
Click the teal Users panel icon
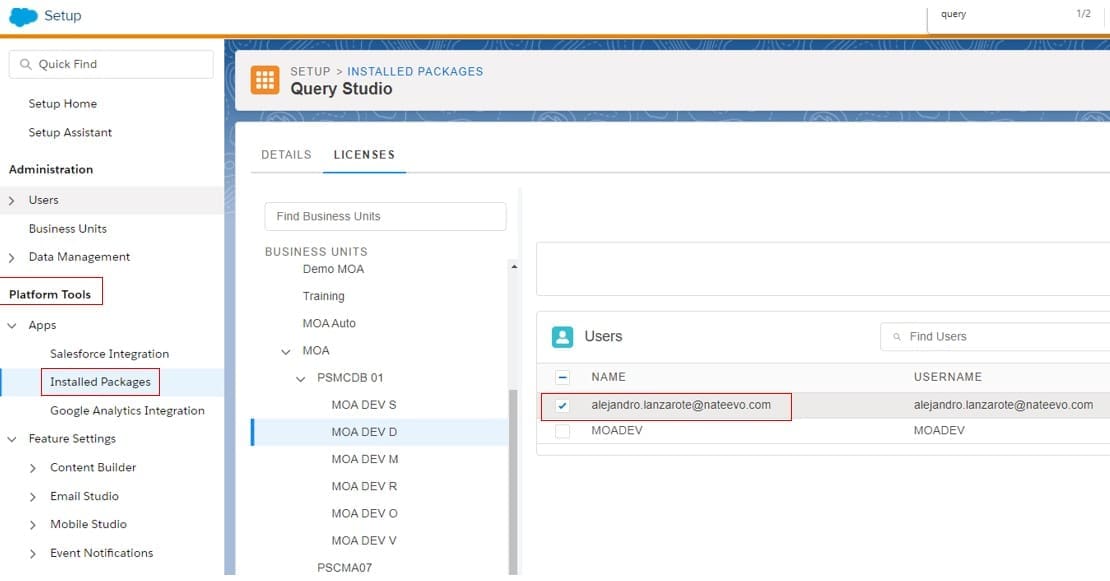point(563,337)
